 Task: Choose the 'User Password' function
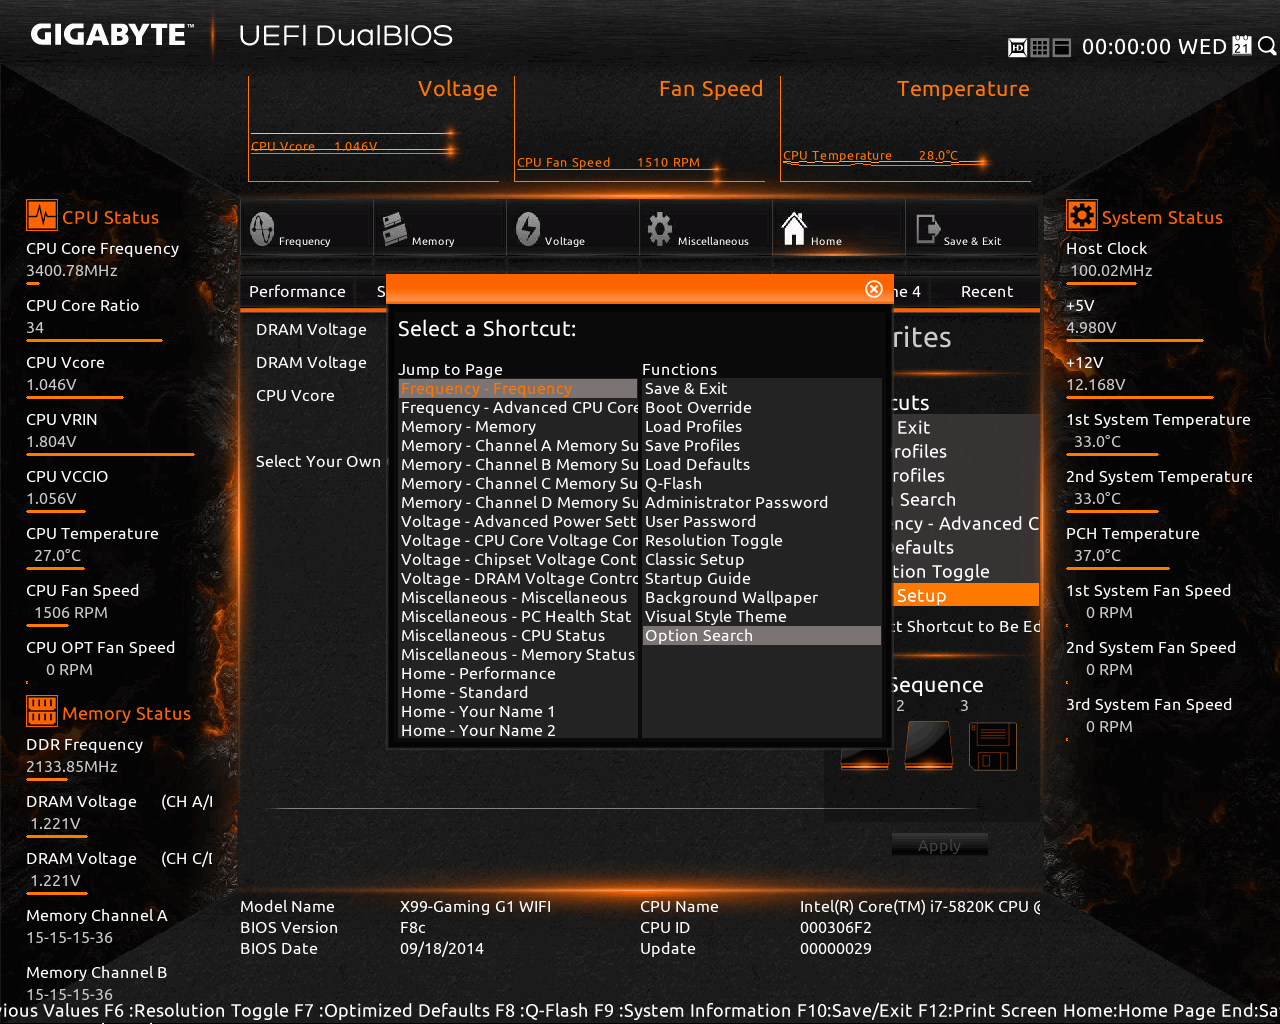[762, 521]
